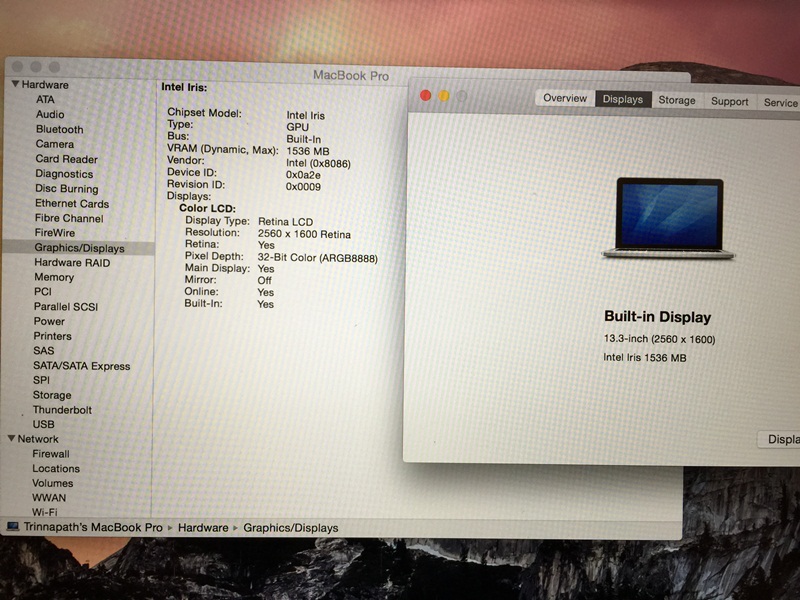Select FireWire in the sidebar
800x600 pixels.
click(55, 233)
